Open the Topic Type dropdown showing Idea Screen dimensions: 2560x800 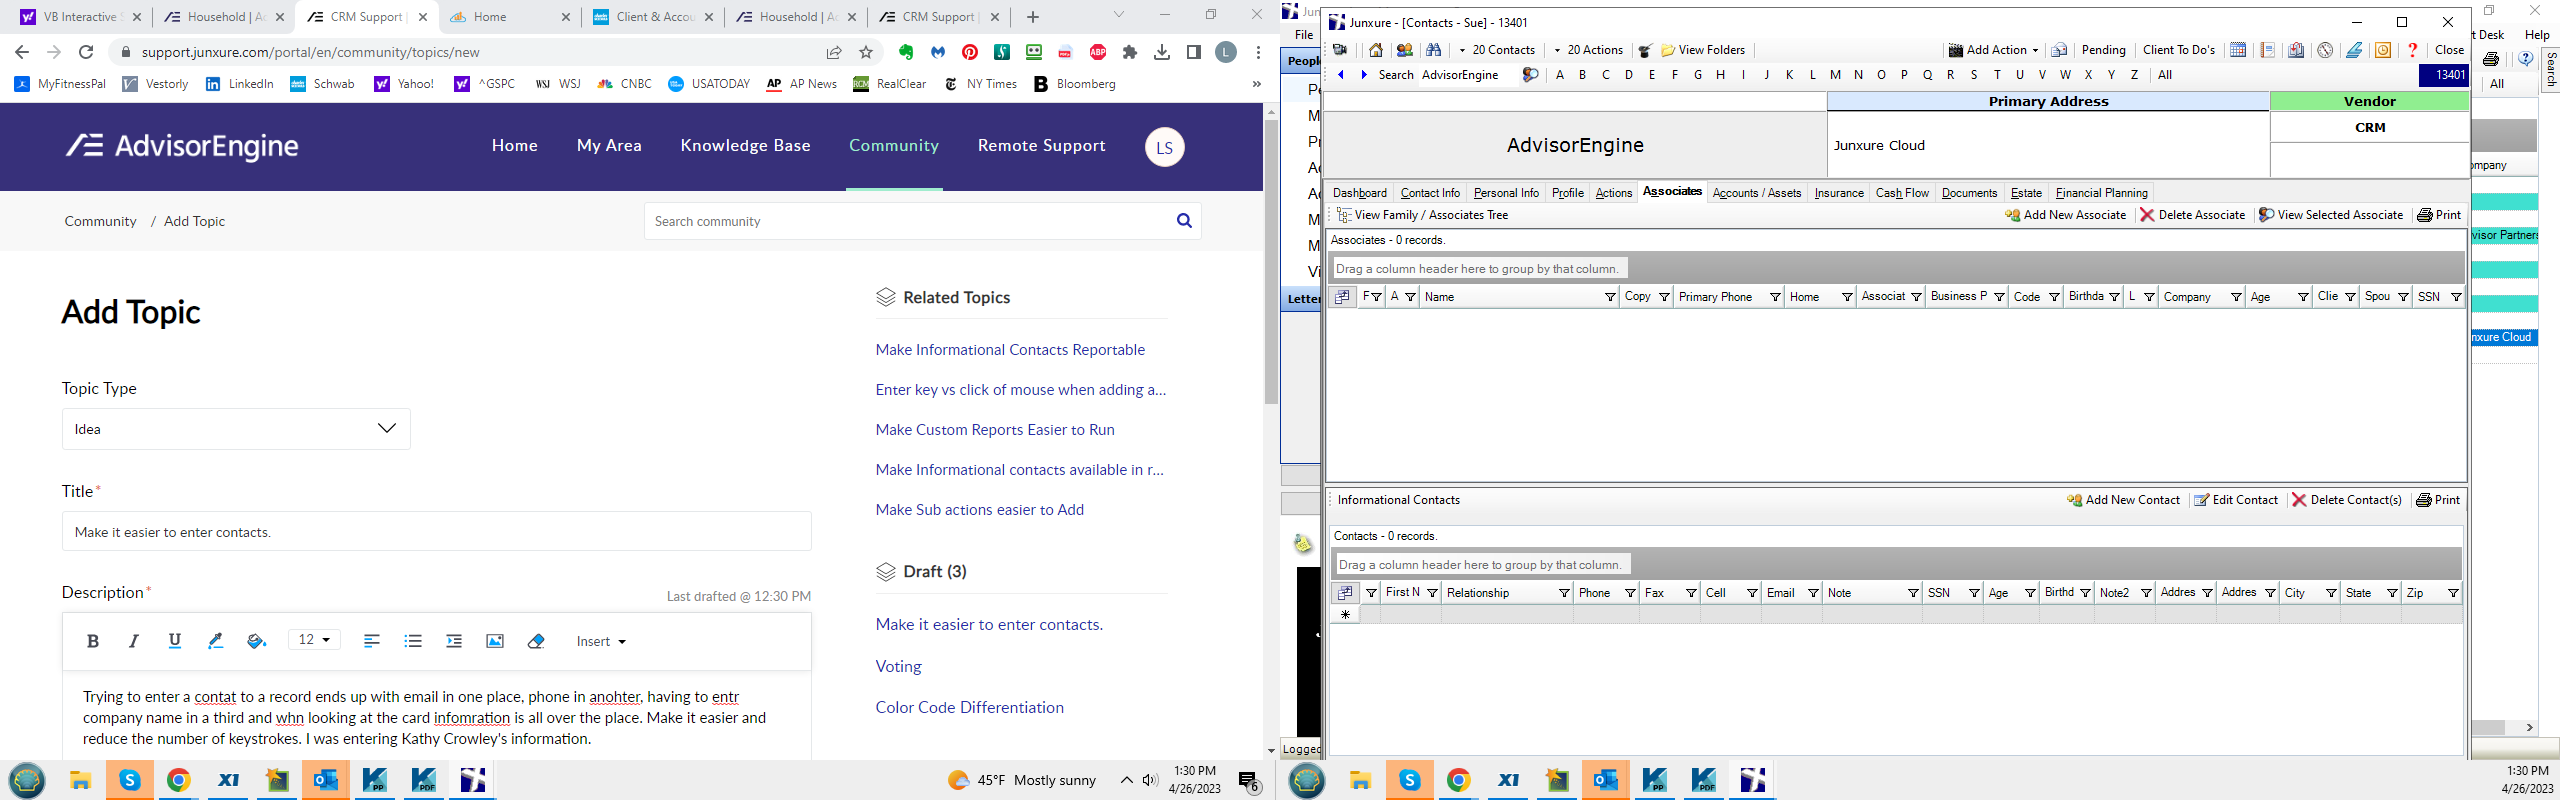pos(236,429)
